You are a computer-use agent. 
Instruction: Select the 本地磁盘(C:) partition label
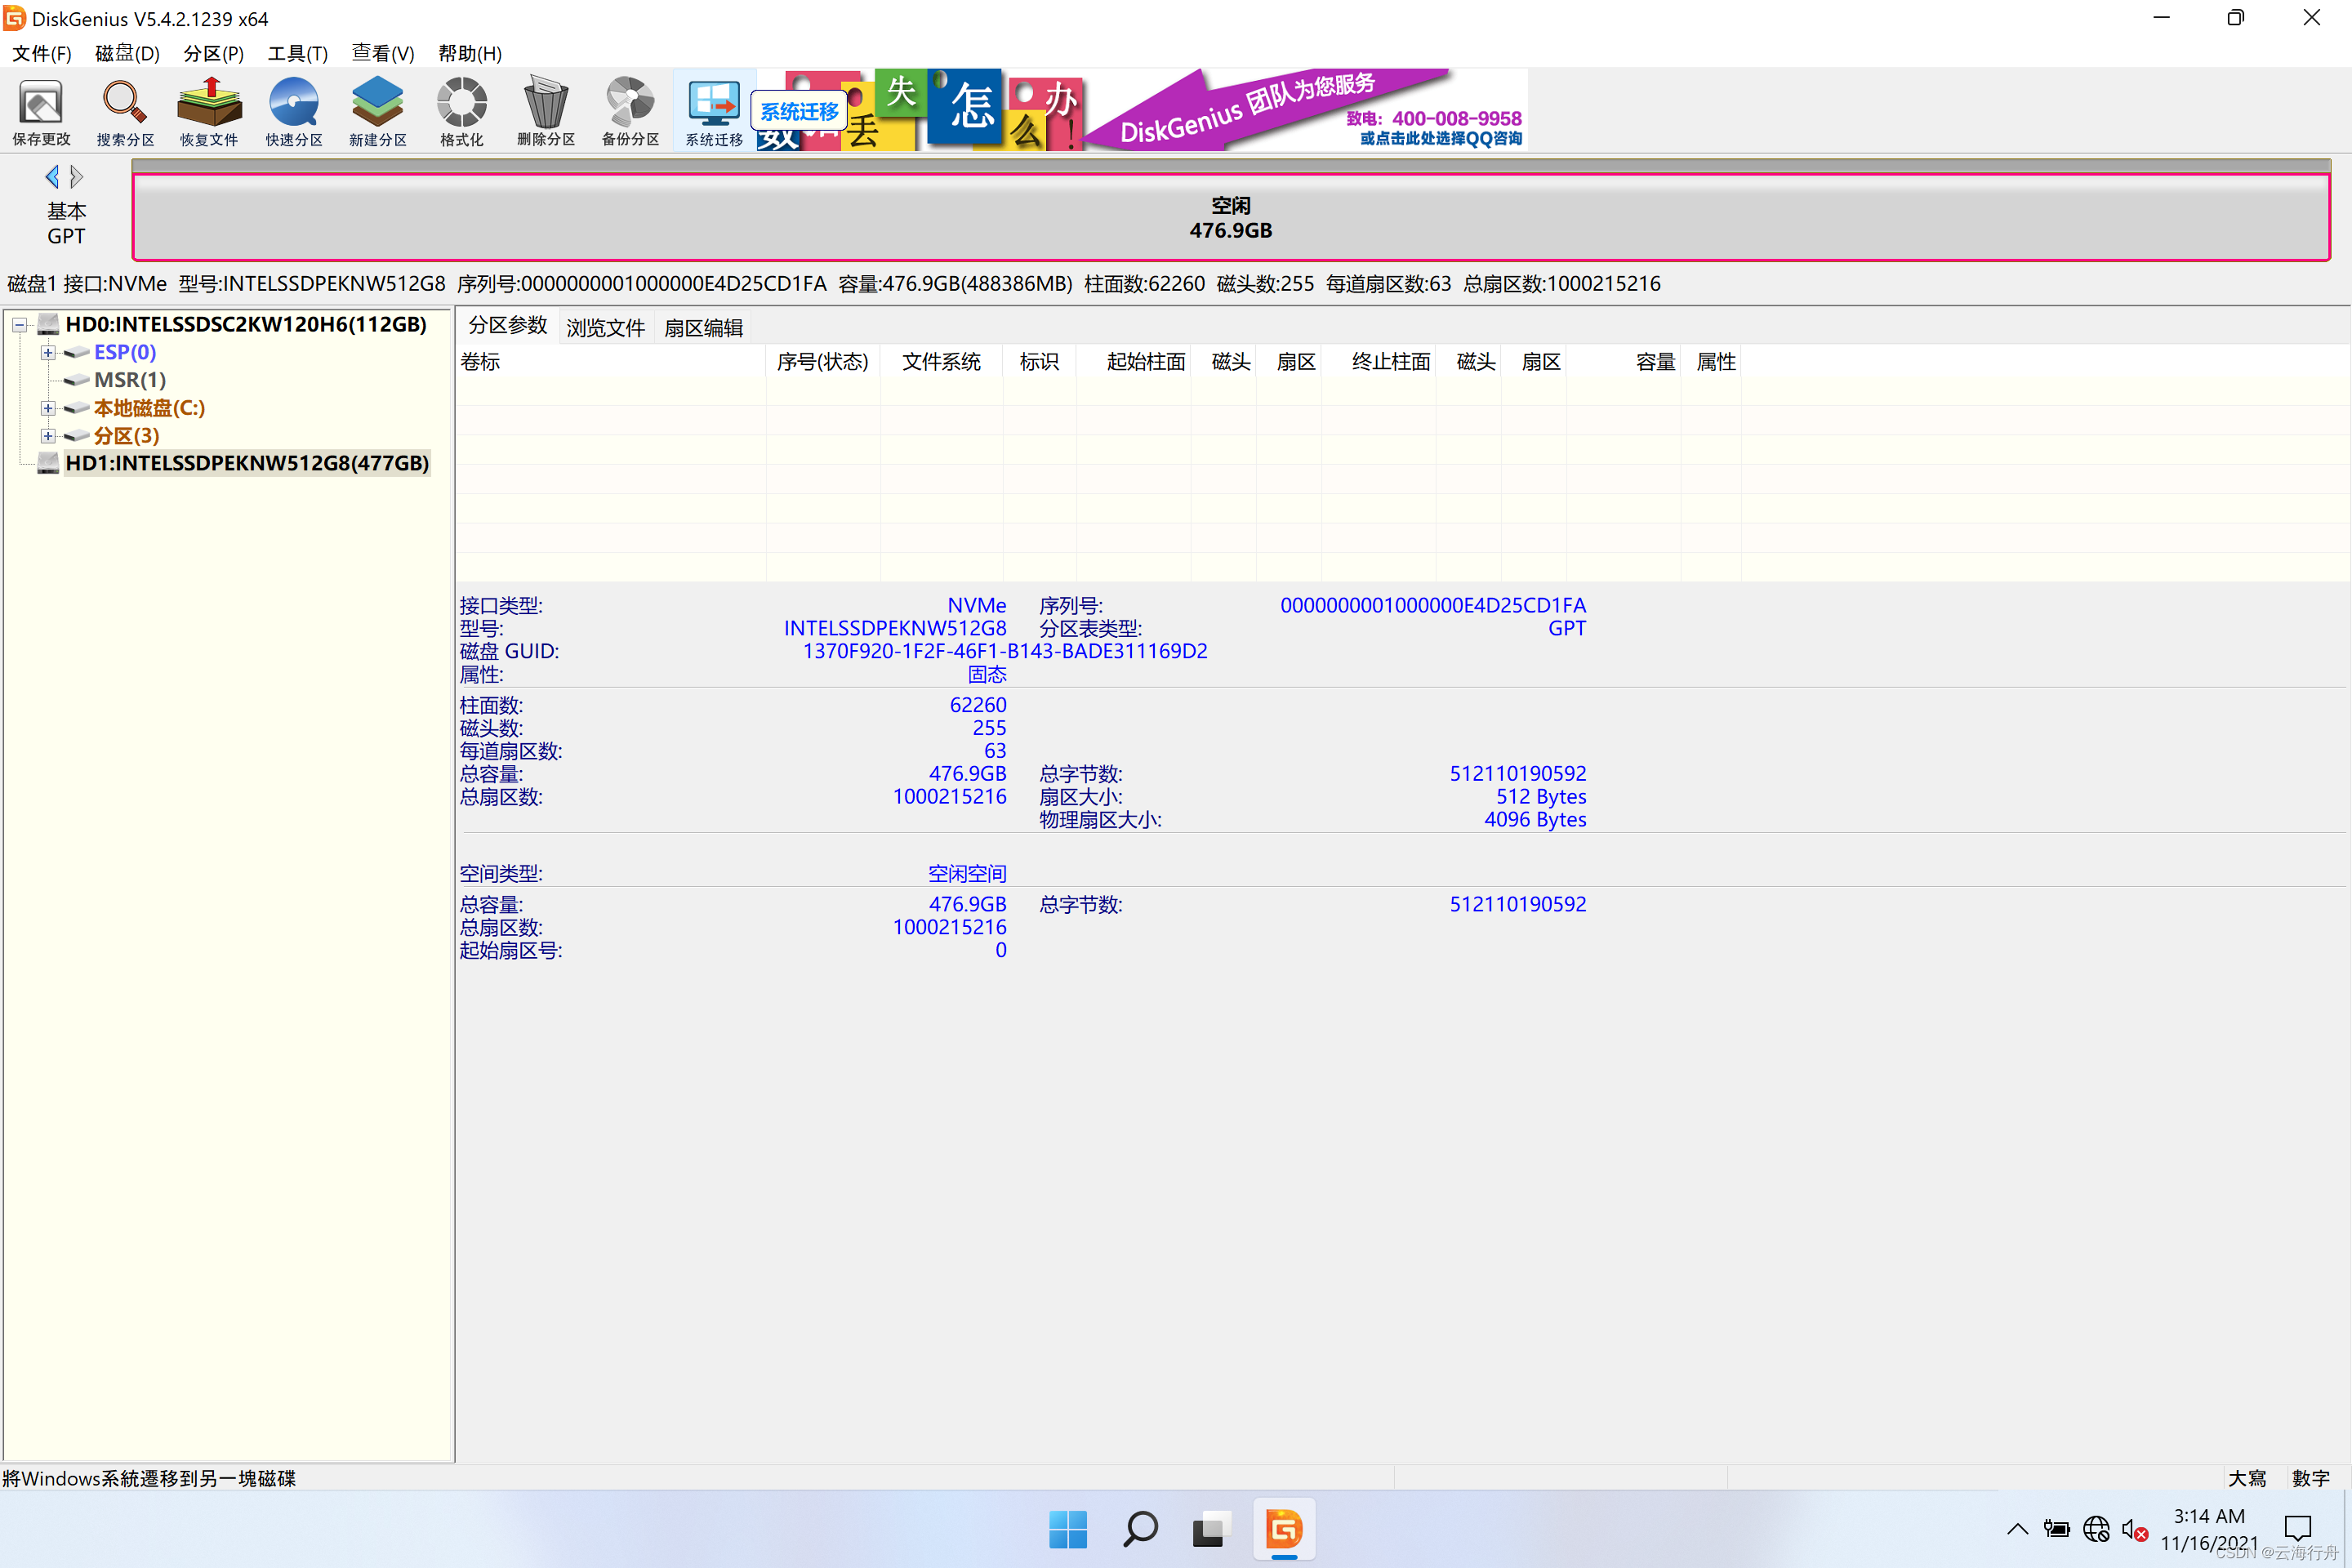149,408
